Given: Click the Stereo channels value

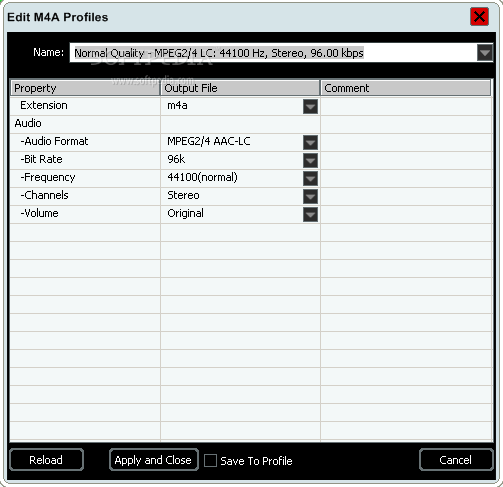Looking at the screenshot, I should click(183, 195).
